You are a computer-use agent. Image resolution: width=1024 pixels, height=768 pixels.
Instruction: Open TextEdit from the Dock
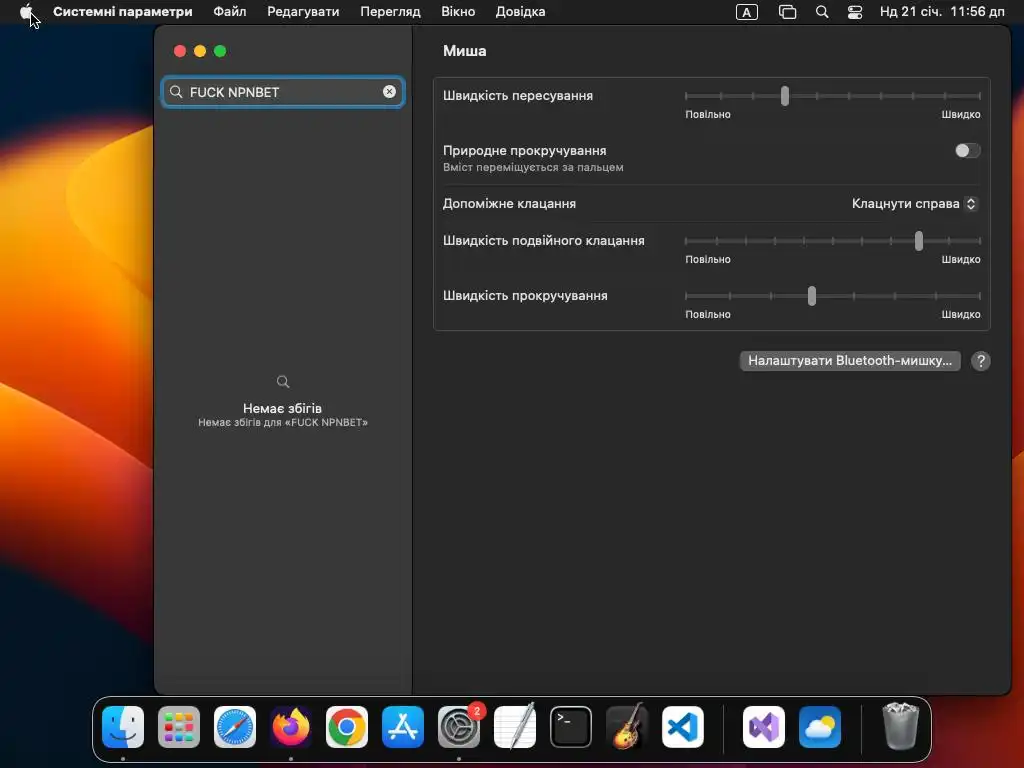click(x=515, y=727)
